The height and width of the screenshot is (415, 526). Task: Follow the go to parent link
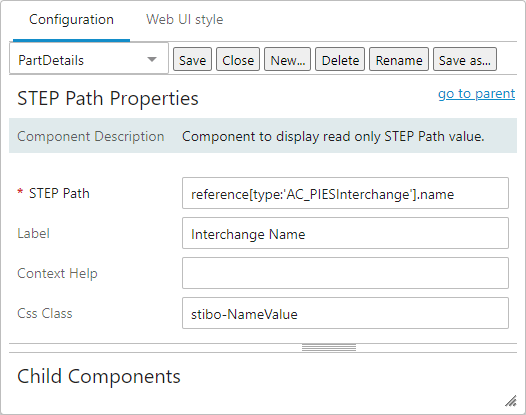point(476,94)
